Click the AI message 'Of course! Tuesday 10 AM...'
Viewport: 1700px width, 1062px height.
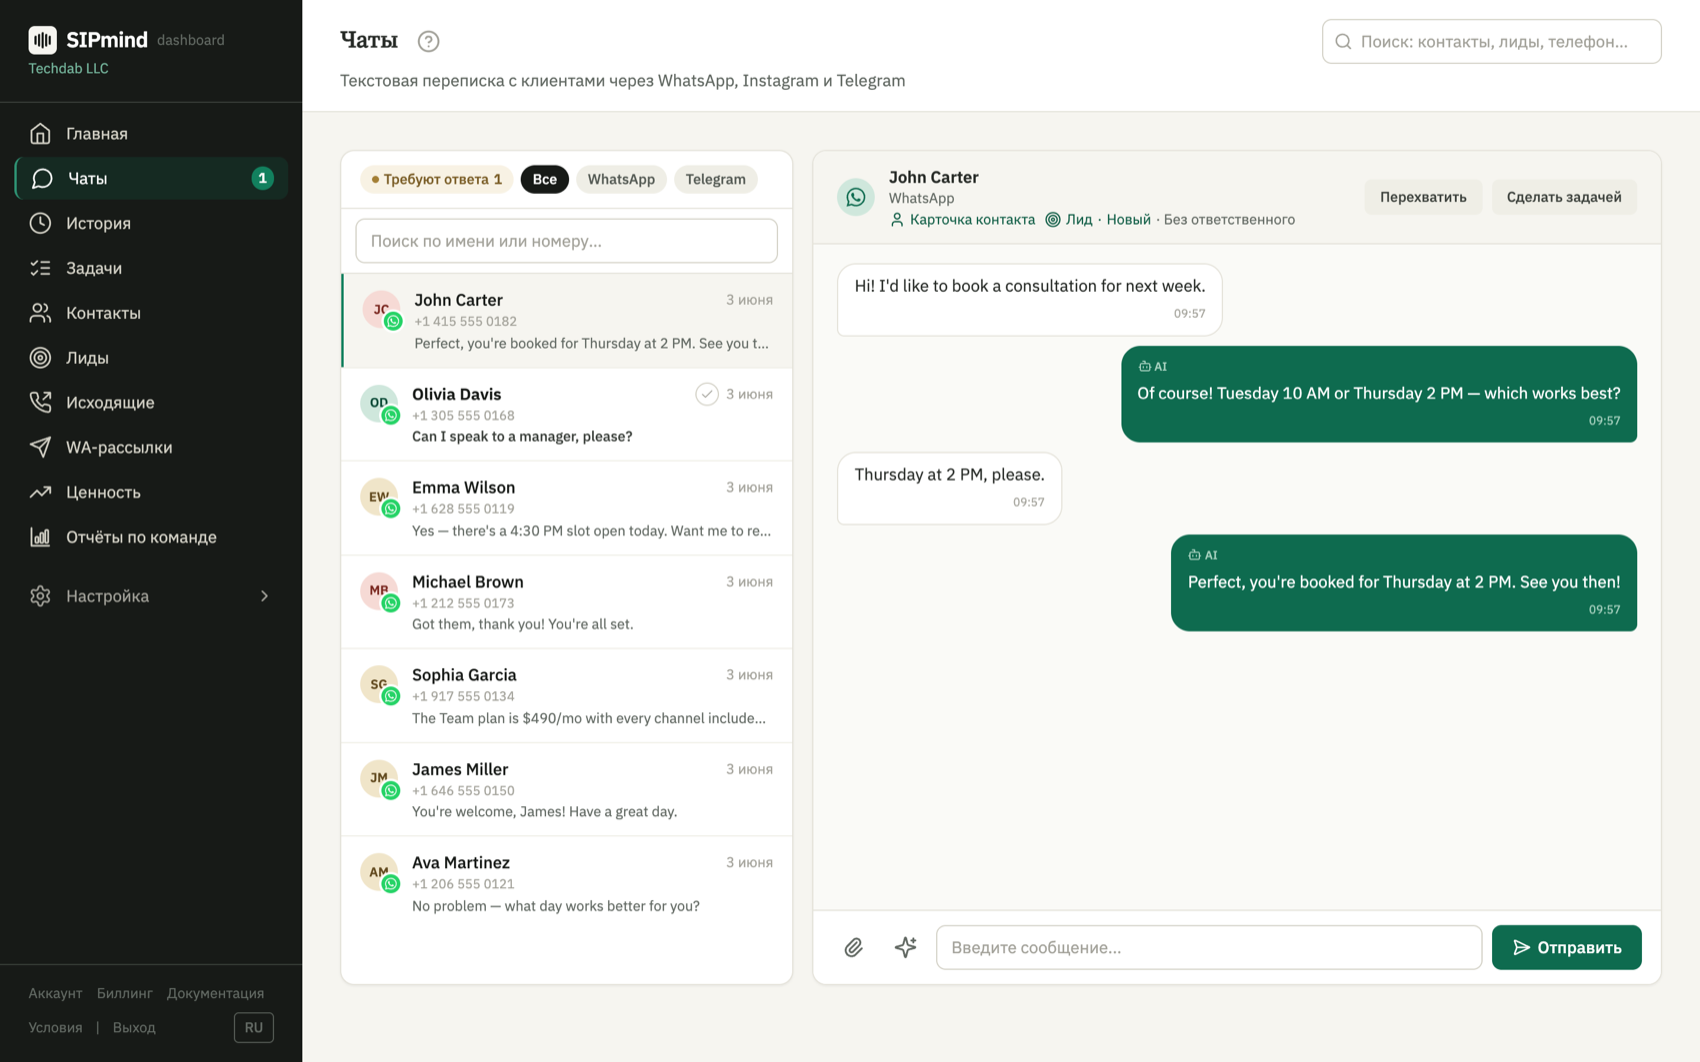[1378, 393]
